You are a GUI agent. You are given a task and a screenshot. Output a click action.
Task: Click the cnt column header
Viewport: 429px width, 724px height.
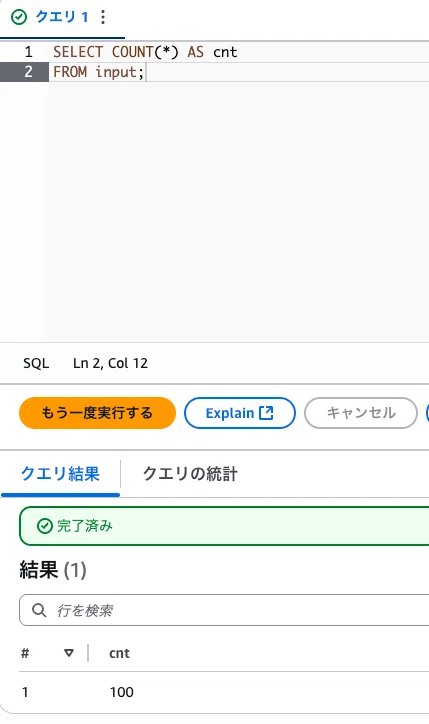[x=119, y=653]
